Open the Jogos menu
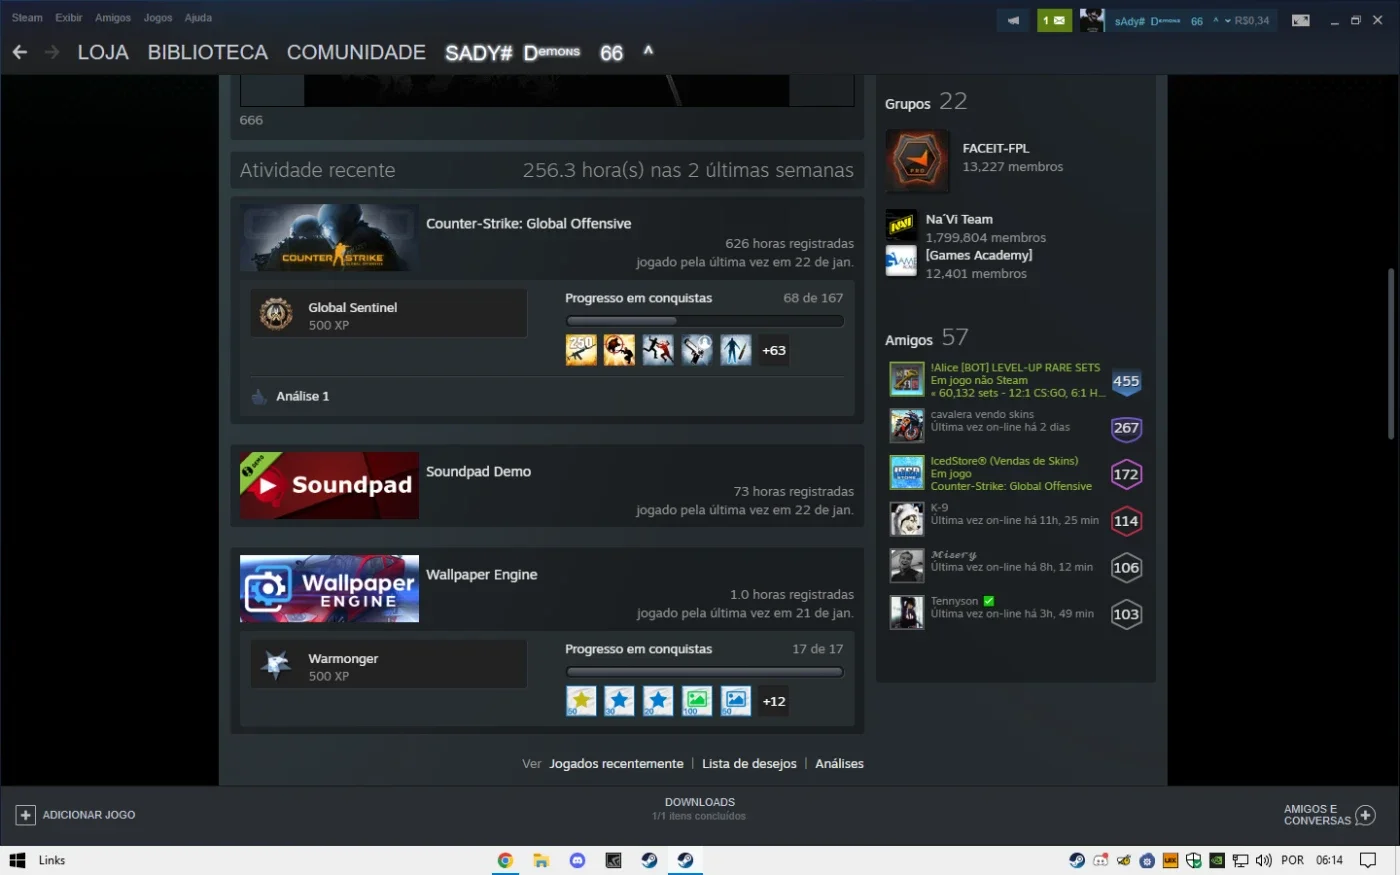The image size is (1400, 875). coord(158,18)
